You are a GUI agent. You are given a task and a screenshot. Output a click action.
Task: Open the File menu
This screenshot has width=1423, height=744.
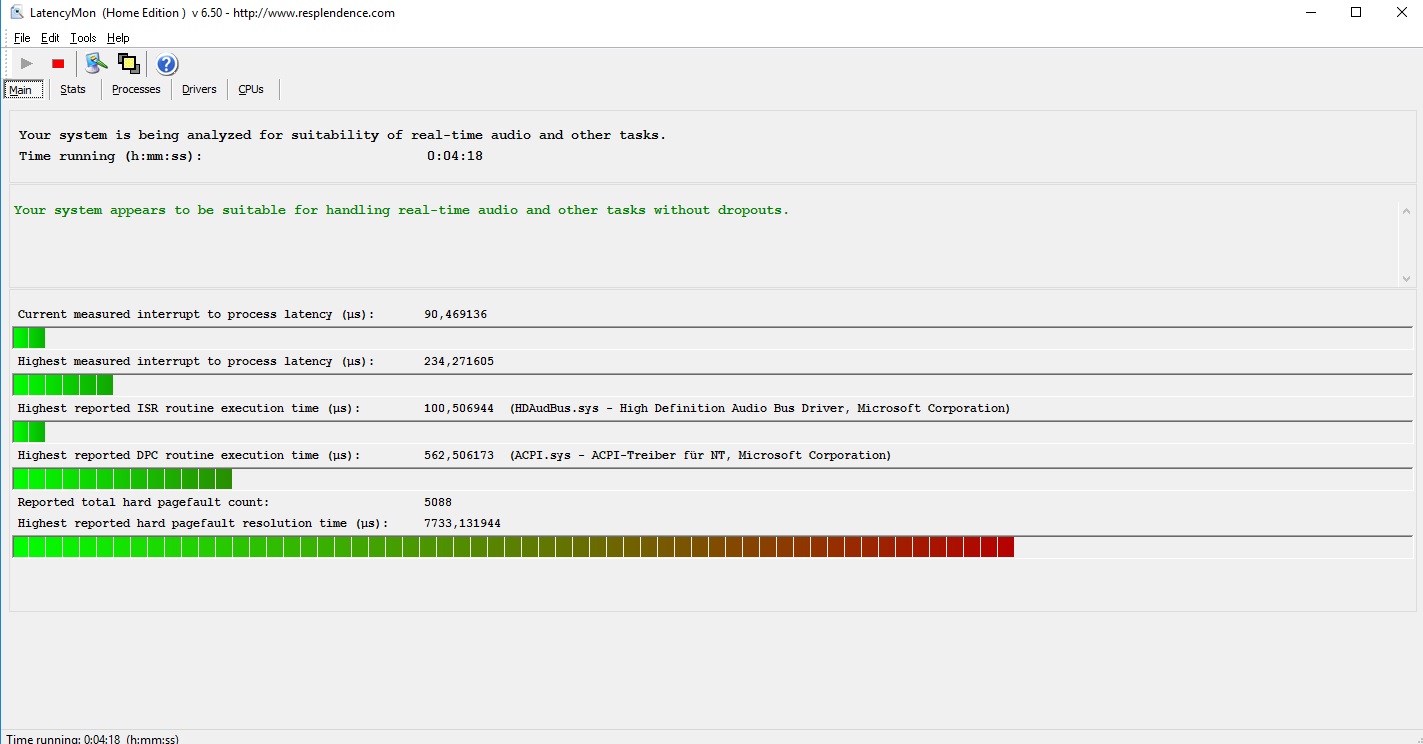click(x=22, y=38)
